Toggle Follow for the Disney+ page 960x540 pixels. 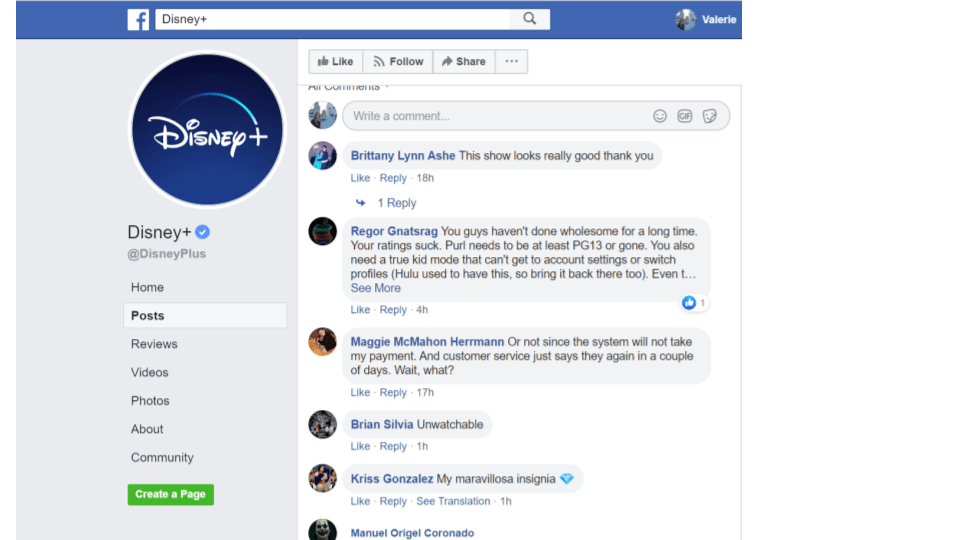(398, 61)
